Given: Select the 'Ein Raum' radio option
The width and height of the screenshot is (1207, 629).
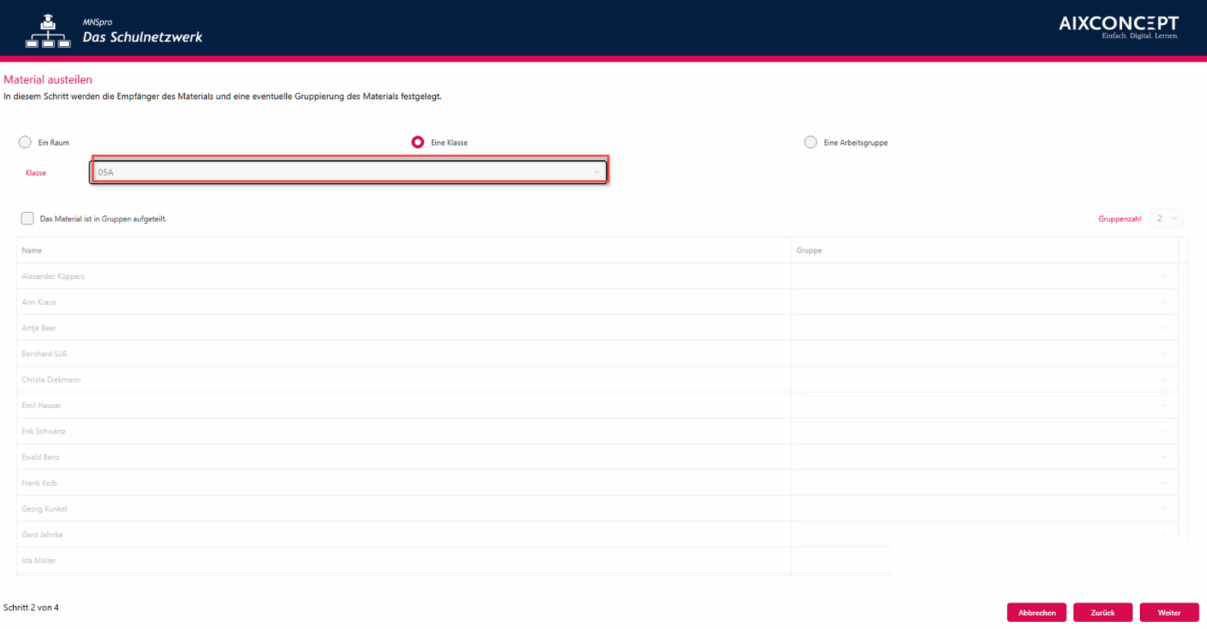Looking at the screenshot, I should point(25,142).
